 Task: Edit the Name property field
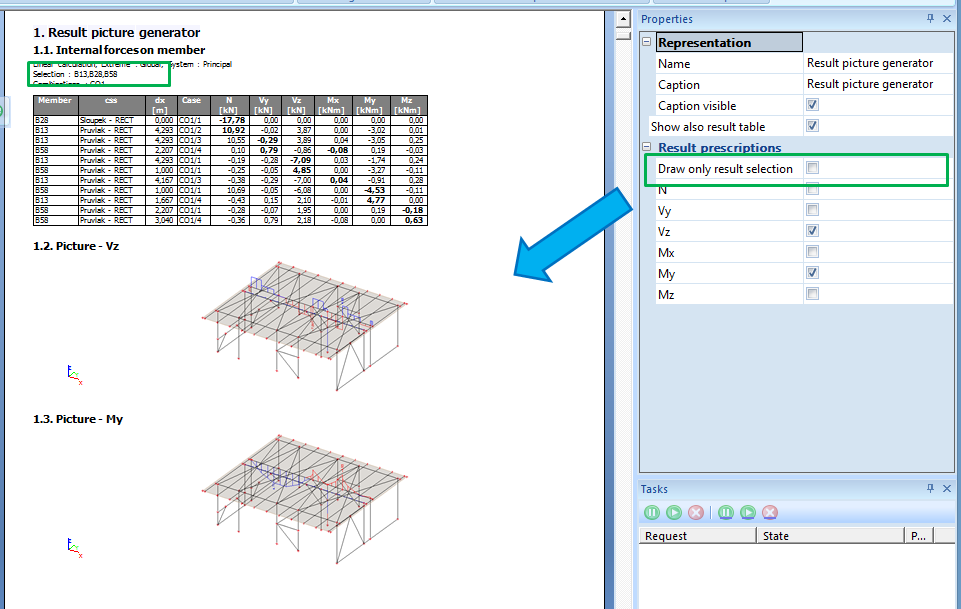pos(870,63)
